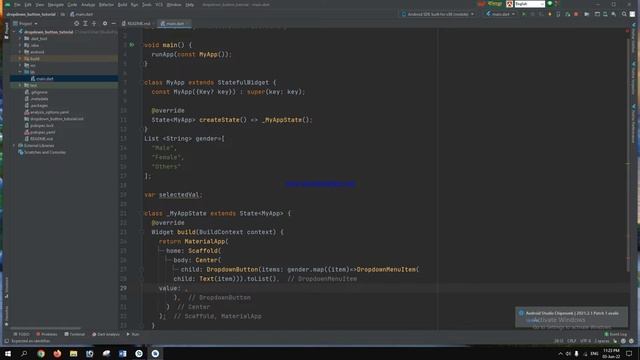
Task: Collapse the dropdown_button_tutorial project root
Action: pos(15,32)
